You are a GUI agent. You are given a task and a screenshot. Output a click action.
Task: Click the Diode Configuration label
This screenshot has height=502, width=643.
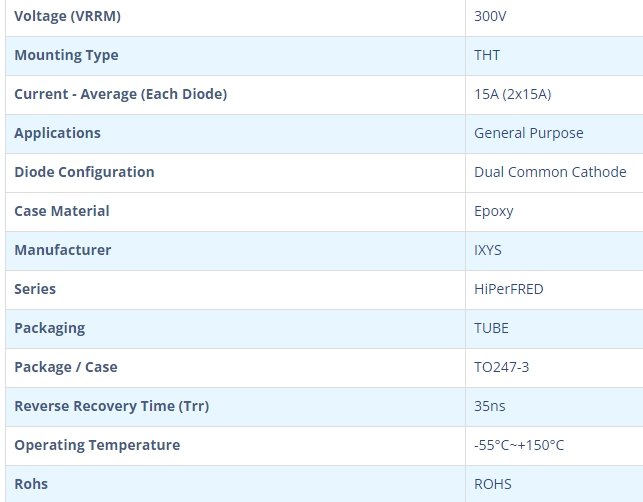[x=85, y=172]
